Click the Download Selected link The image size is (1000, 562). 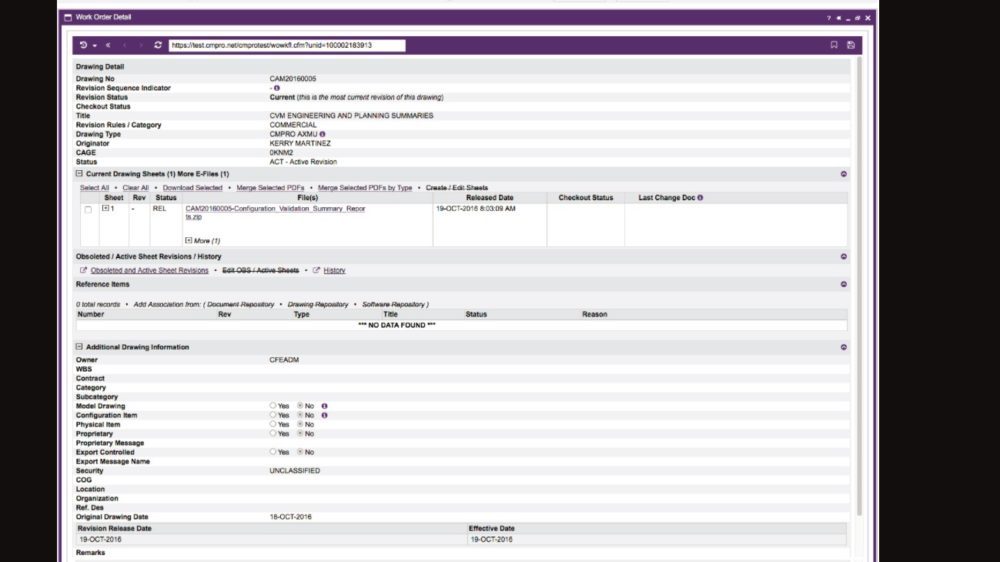click(192, 188)
